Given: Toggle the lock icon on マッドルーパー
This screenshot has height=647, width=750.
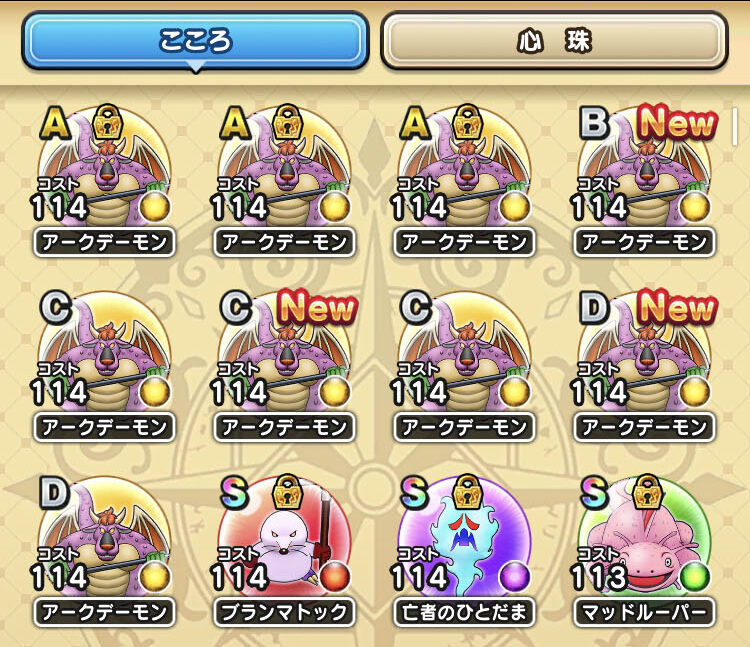Looking at the screenshot, I should click(648, 492).
